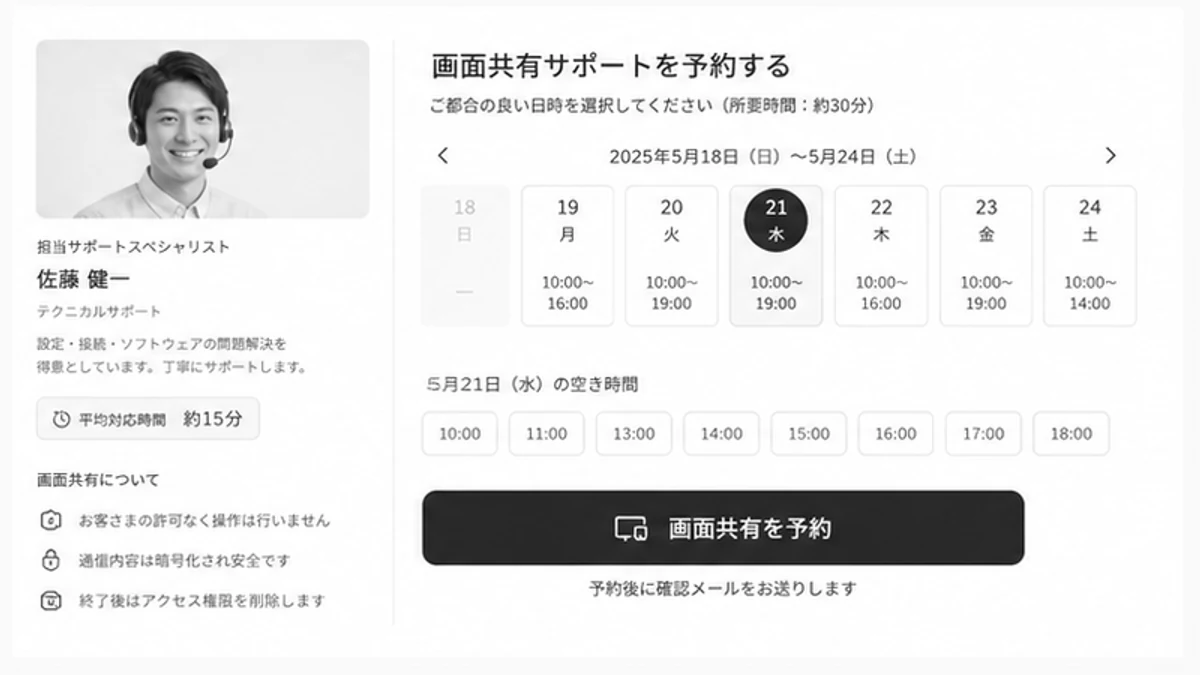Pick Saturday the 24th date card

coord(1090,256)
